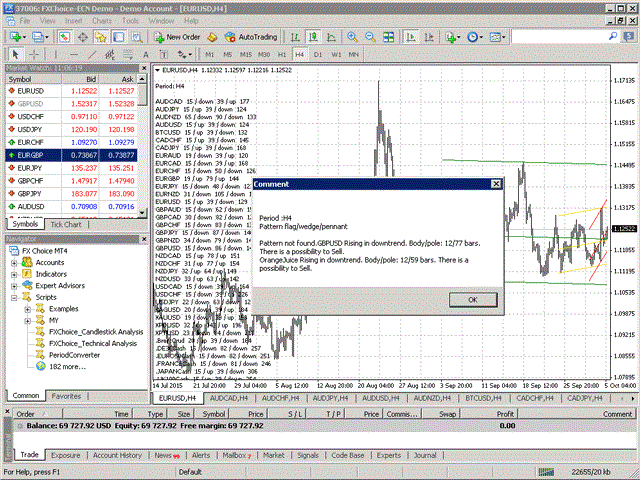
Task: Expand the Examples scripts folder
Action: [28, 309]
